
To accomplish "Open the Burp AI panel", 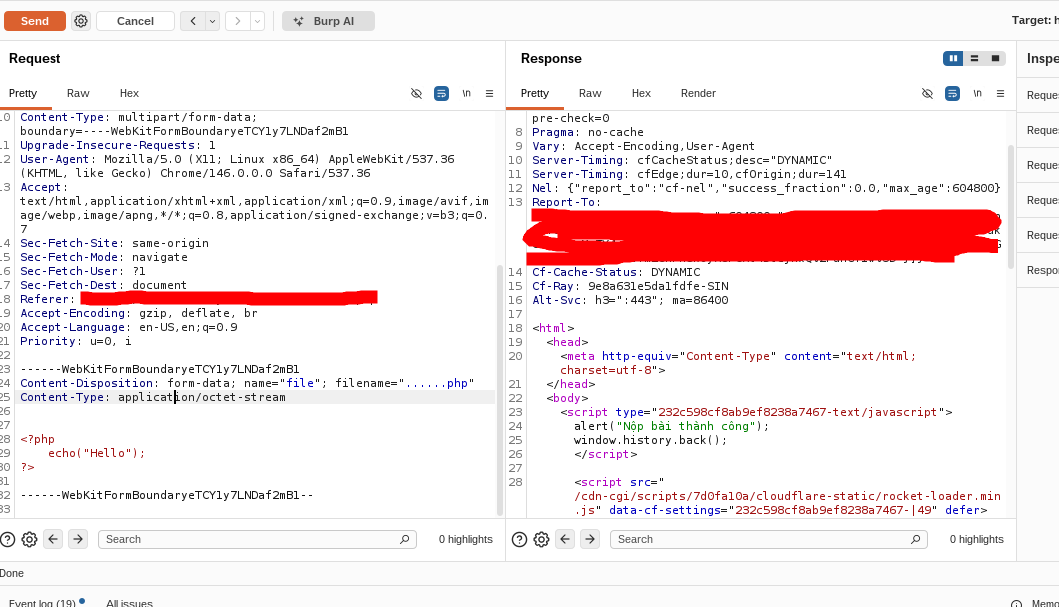I will pos(328,21).
